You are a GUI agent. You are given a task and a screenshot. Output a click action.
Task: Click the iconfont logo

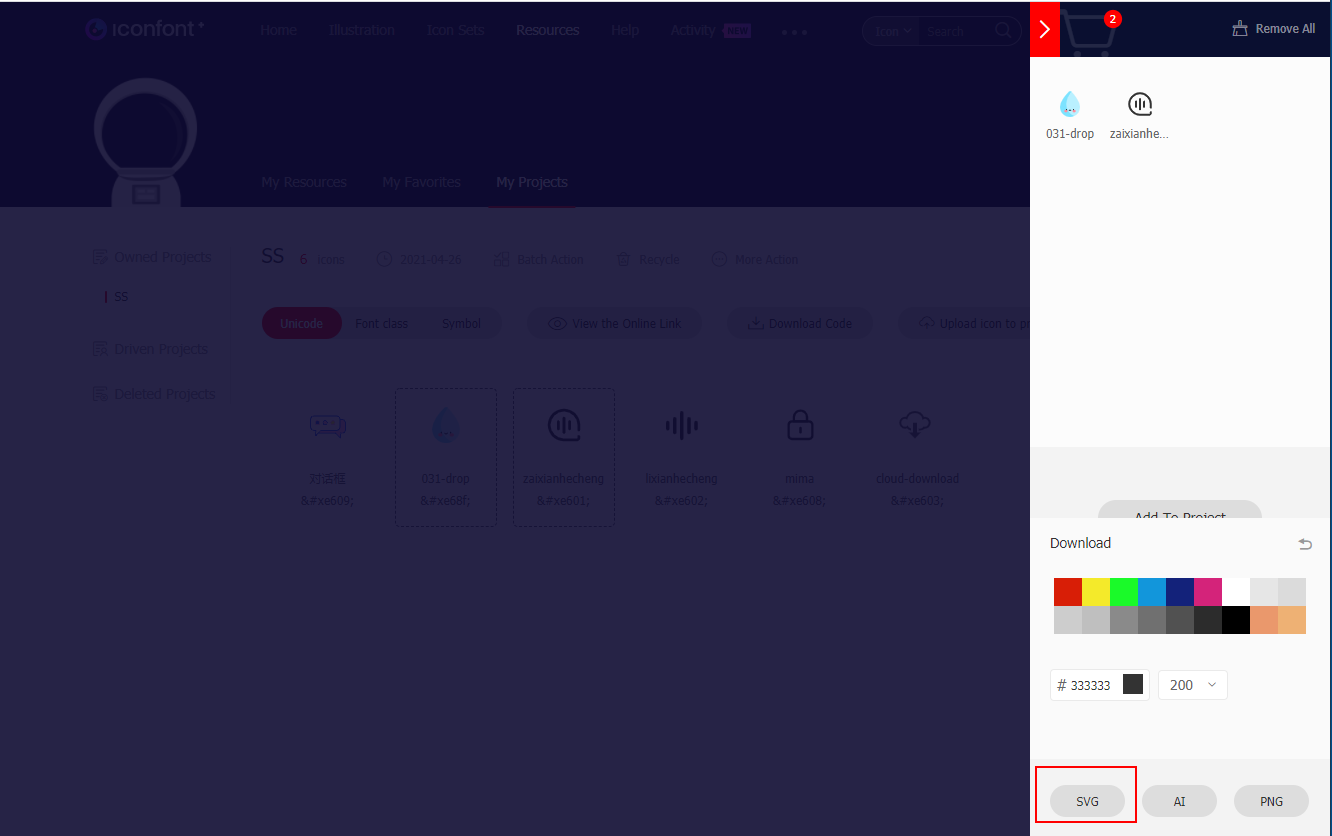click(x=144, y=29)
